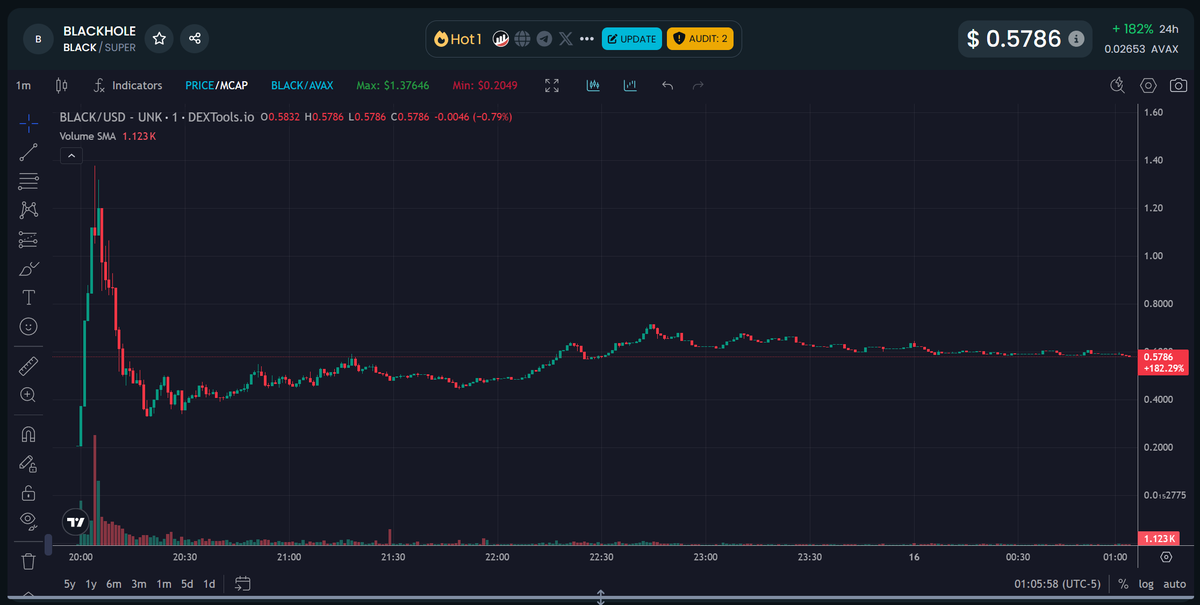1200x605 pixels.
Task: Toggle auto scale mode
Action: point(1174,584)
